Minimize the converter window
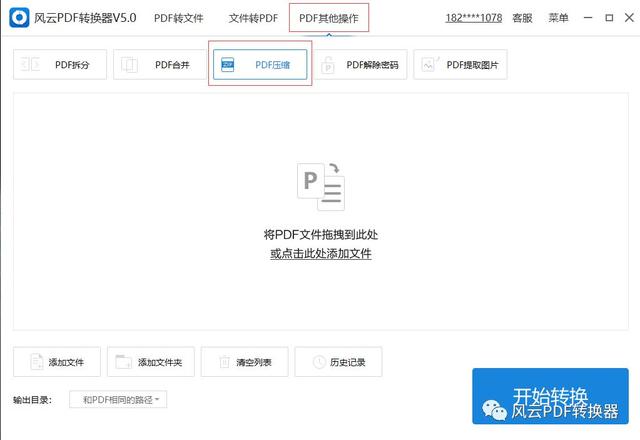The image size is (640, 440). point(588,18)
